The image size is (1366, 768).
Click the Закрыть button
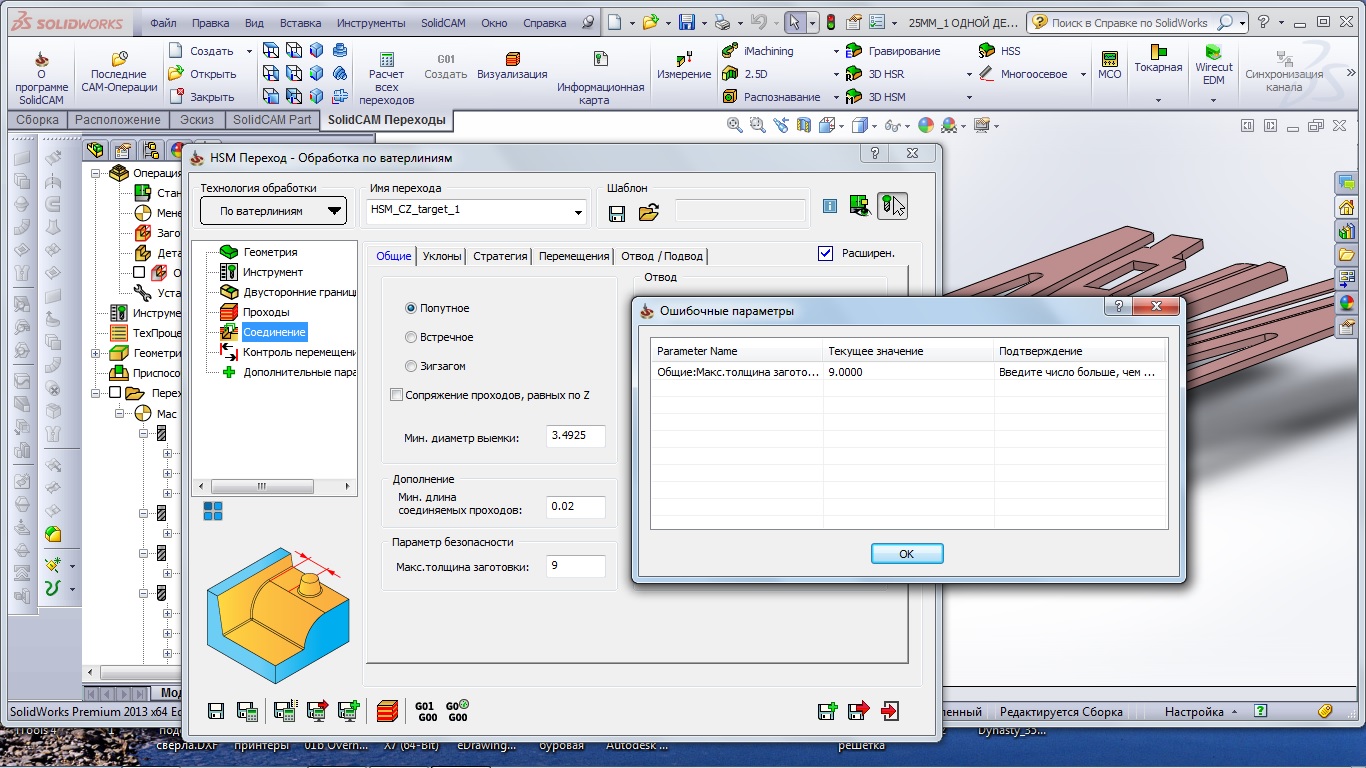point(202,97)
